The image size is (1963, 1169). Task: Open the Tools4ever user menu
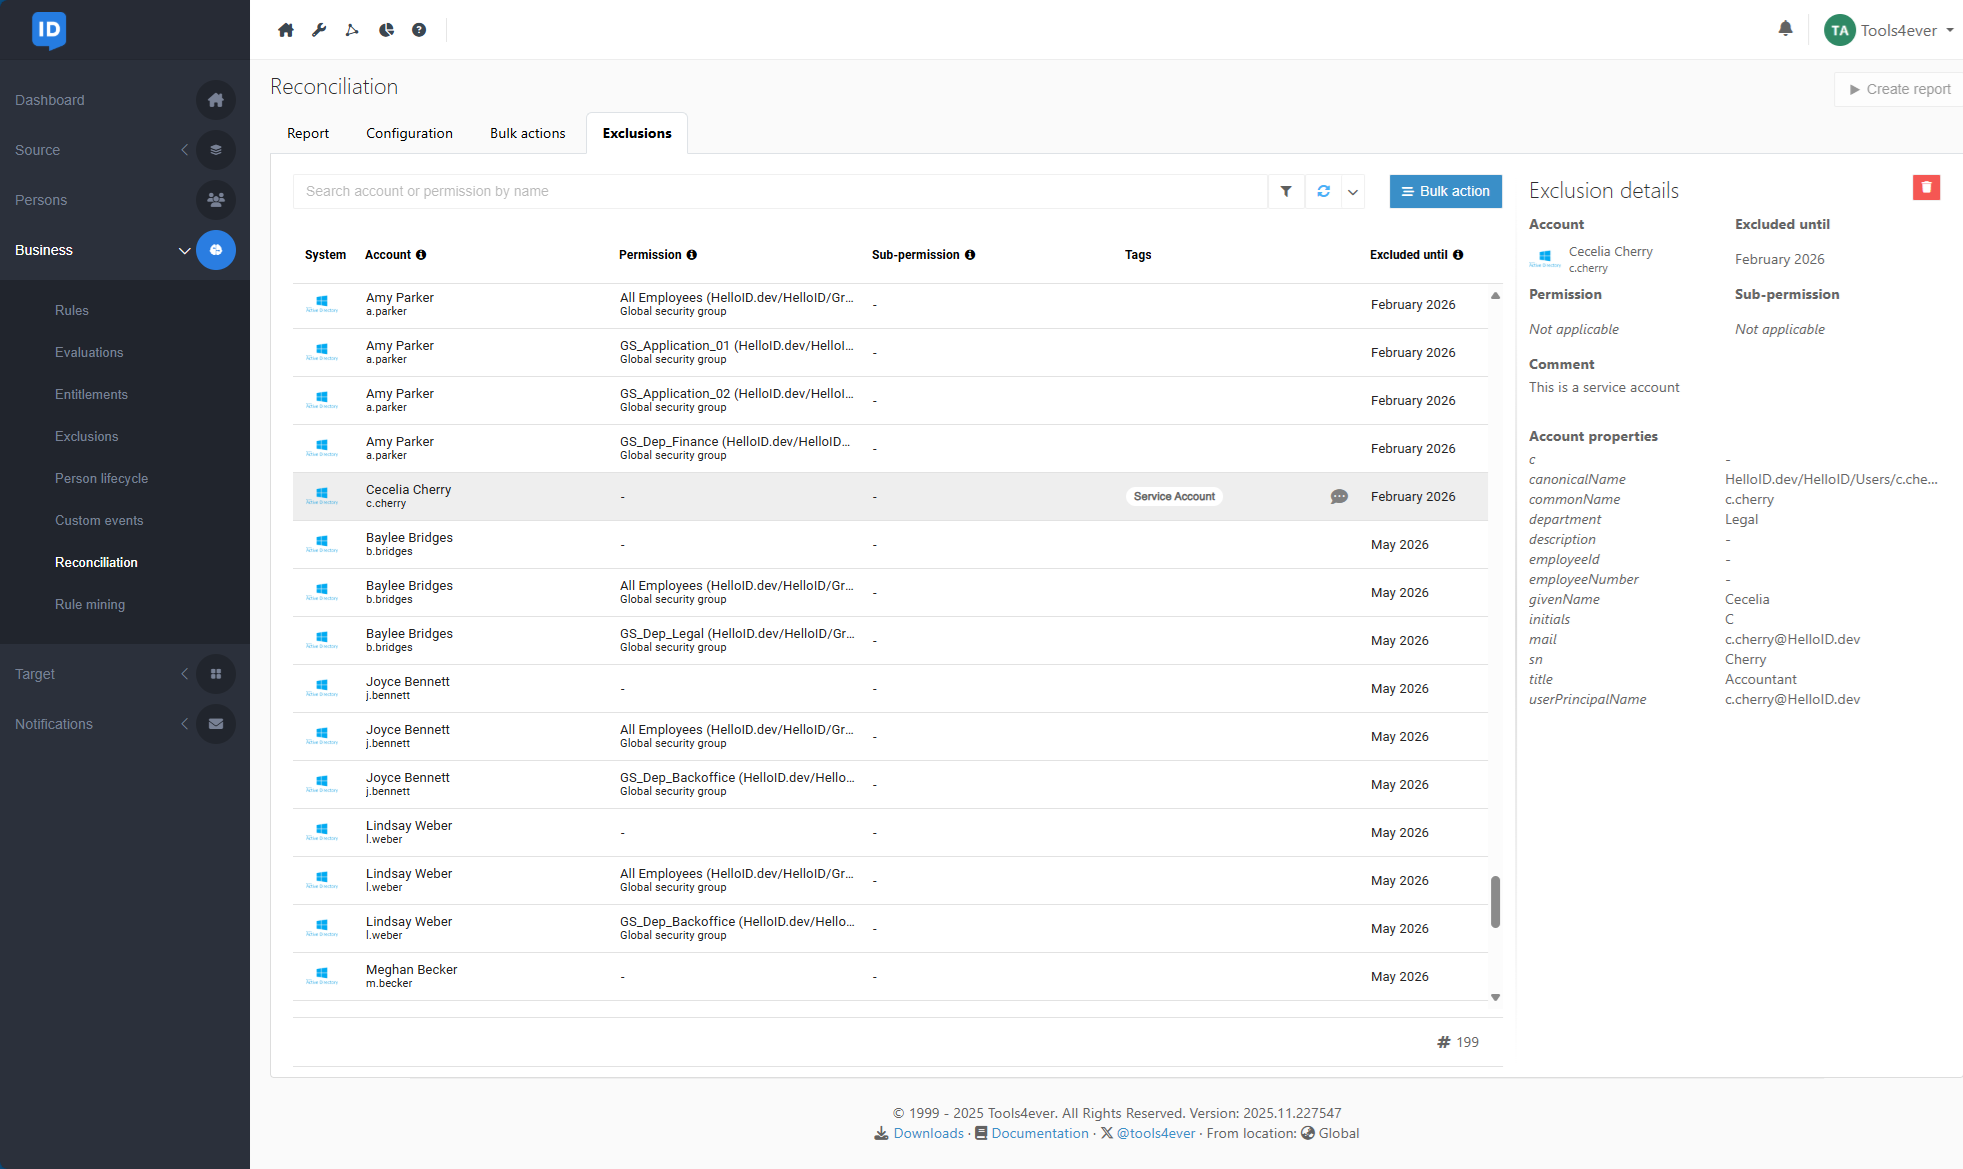click(1890, 30)
